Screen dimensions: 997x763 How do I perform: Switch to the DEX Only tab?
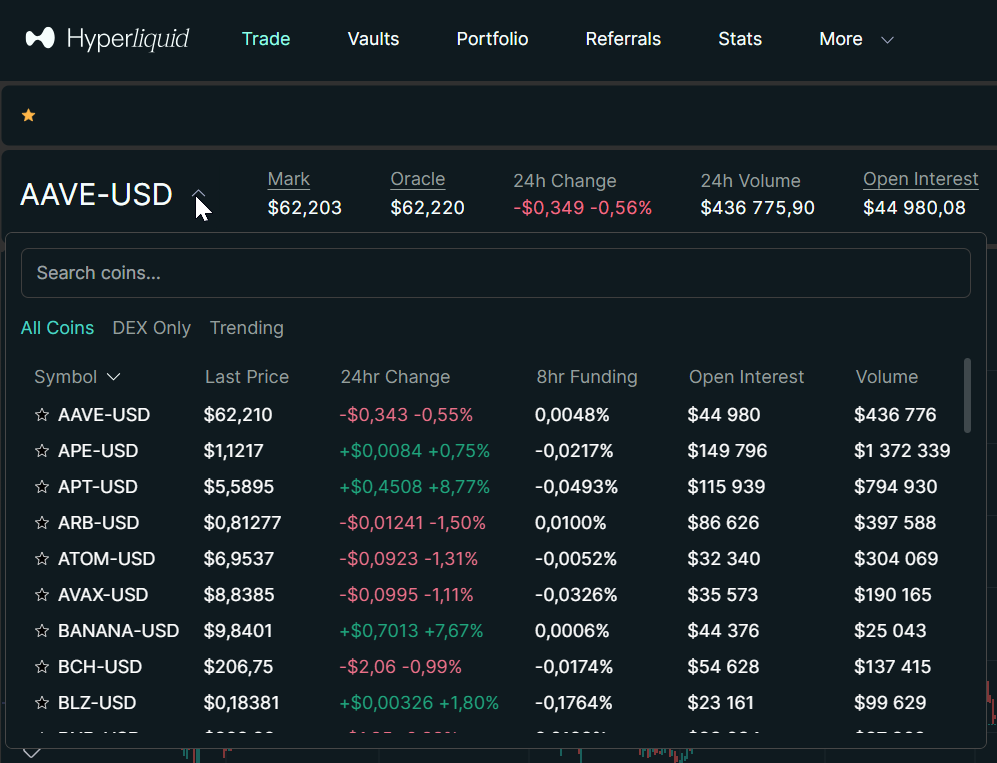point(151,328)
